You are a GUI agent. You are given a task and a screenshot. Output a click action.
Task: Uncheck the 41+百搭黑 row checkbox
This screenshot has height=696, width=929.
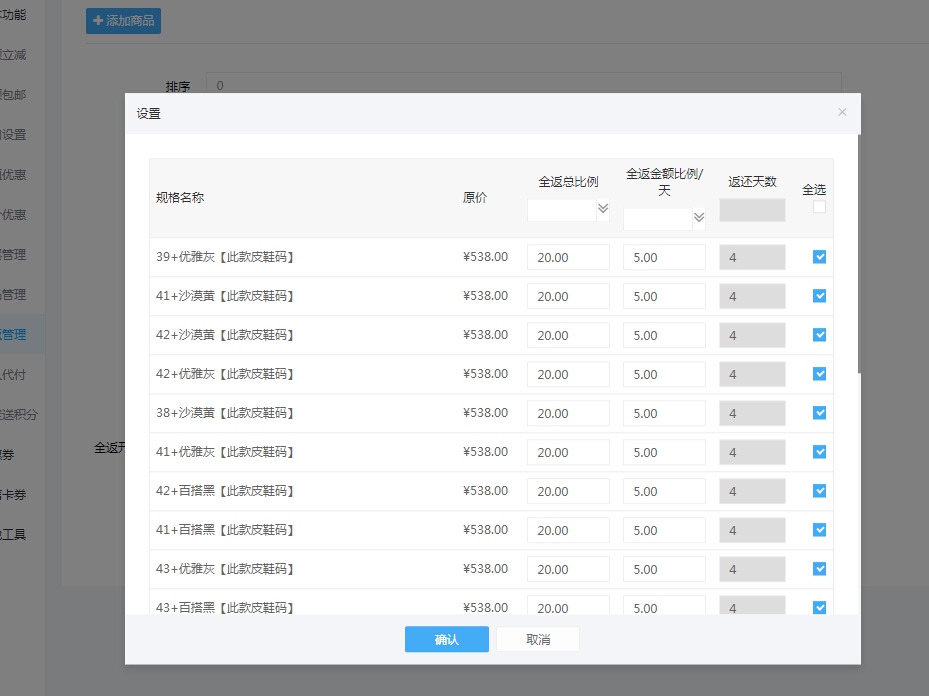click(819, 530)
